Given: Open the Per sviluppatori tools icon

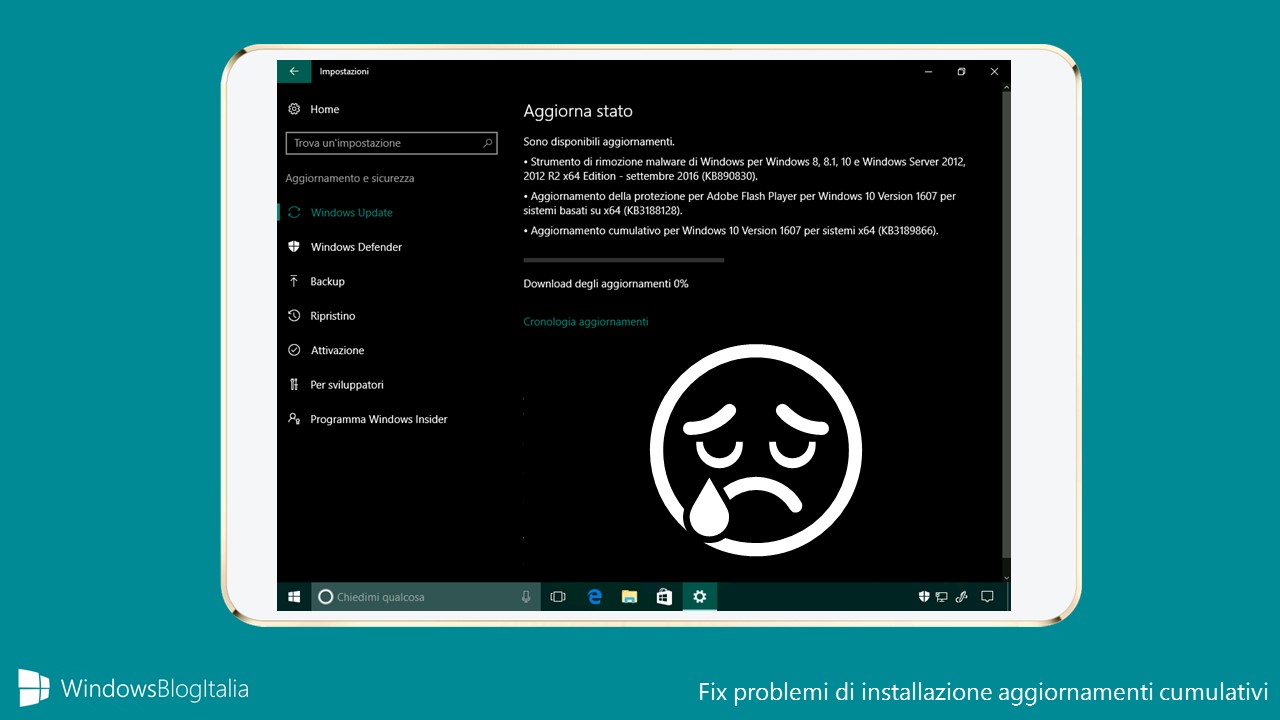Looking at the screenshot, I should (294, 385).
